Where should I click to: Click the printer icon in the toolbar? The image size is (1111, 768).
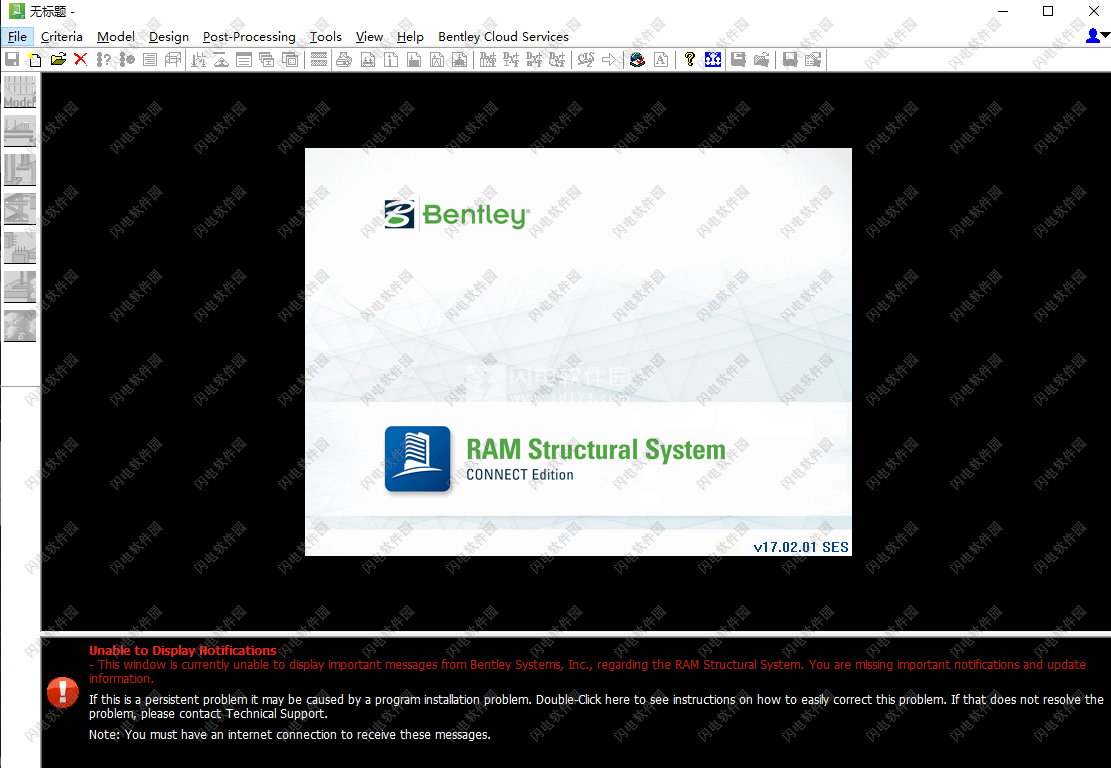click(344, 60)
